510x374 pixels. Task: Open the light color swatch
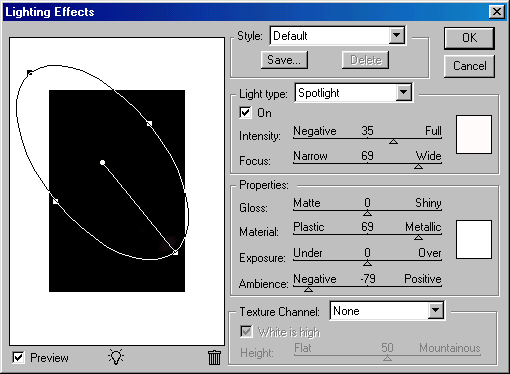pyautogui.click(x=474, y=134)
